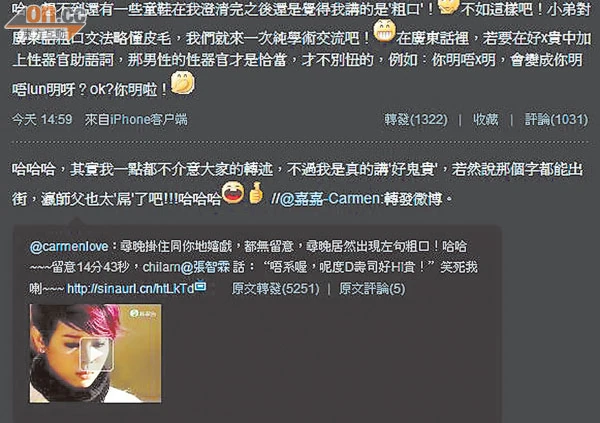Click the on.cc logo watermark
This screenshot has height=423, width=600.
pyautogui.click(x=46, y=21)
